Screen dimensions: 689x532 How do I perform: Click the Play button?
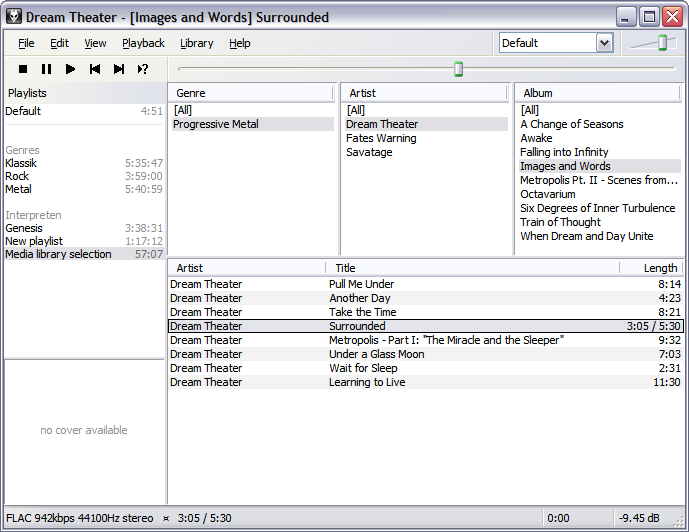70,69
